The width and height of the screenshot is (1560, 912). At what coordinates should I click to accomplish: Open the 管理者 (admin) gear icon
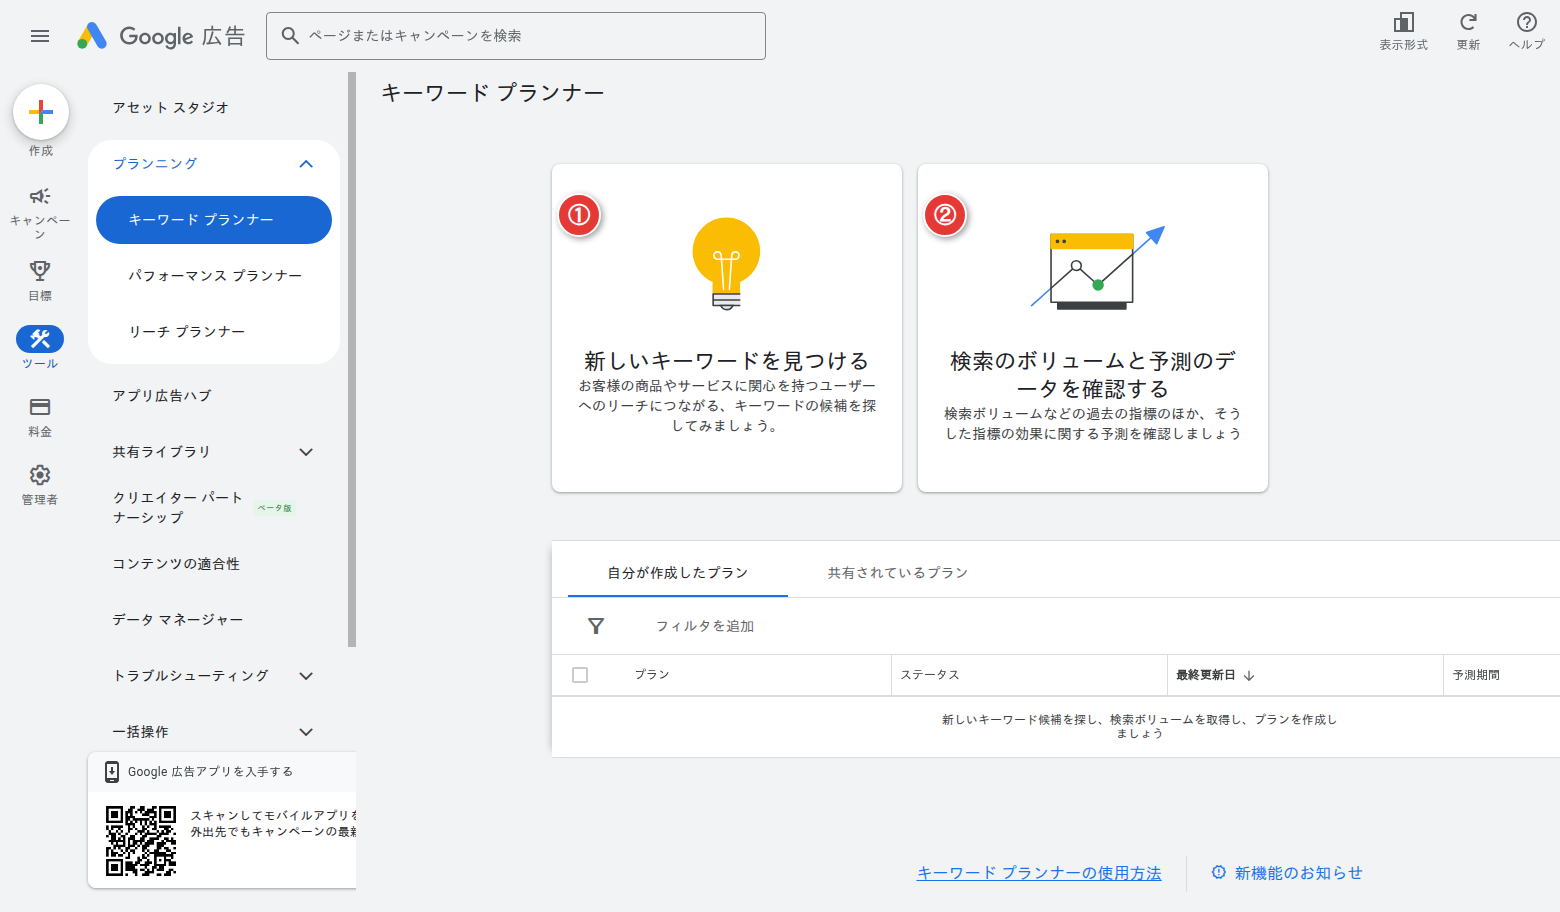point(40,475)
